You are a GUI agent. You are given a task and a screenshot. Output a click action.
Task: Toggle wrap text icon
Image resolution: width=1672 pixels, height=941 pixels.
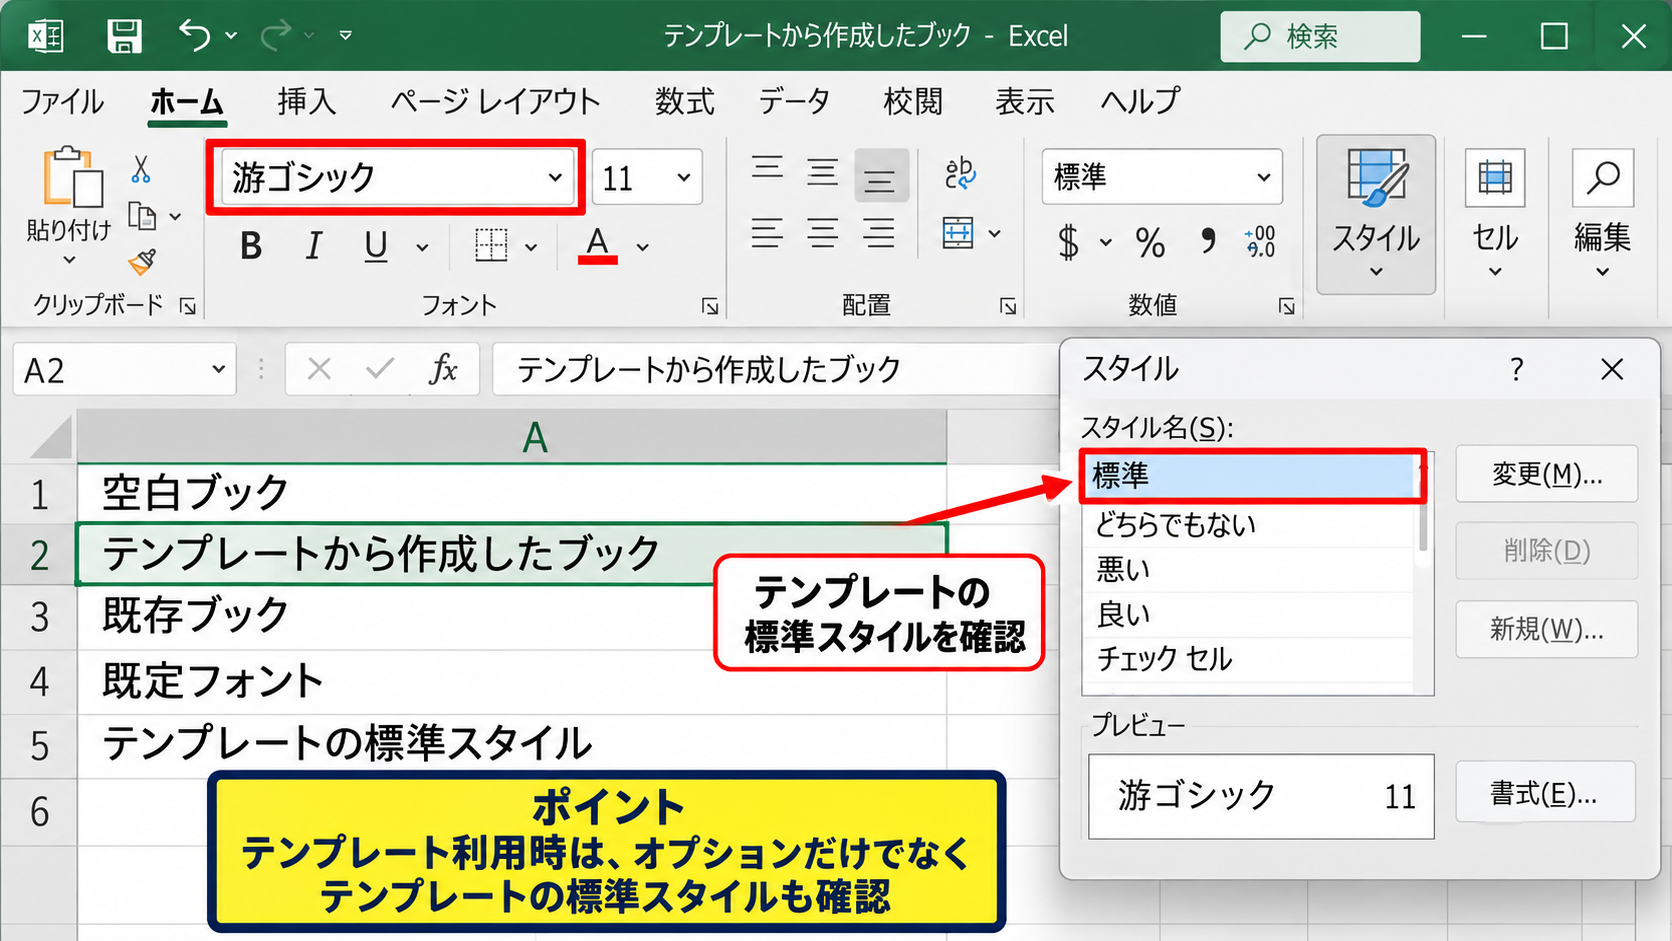tap(959, 174)
